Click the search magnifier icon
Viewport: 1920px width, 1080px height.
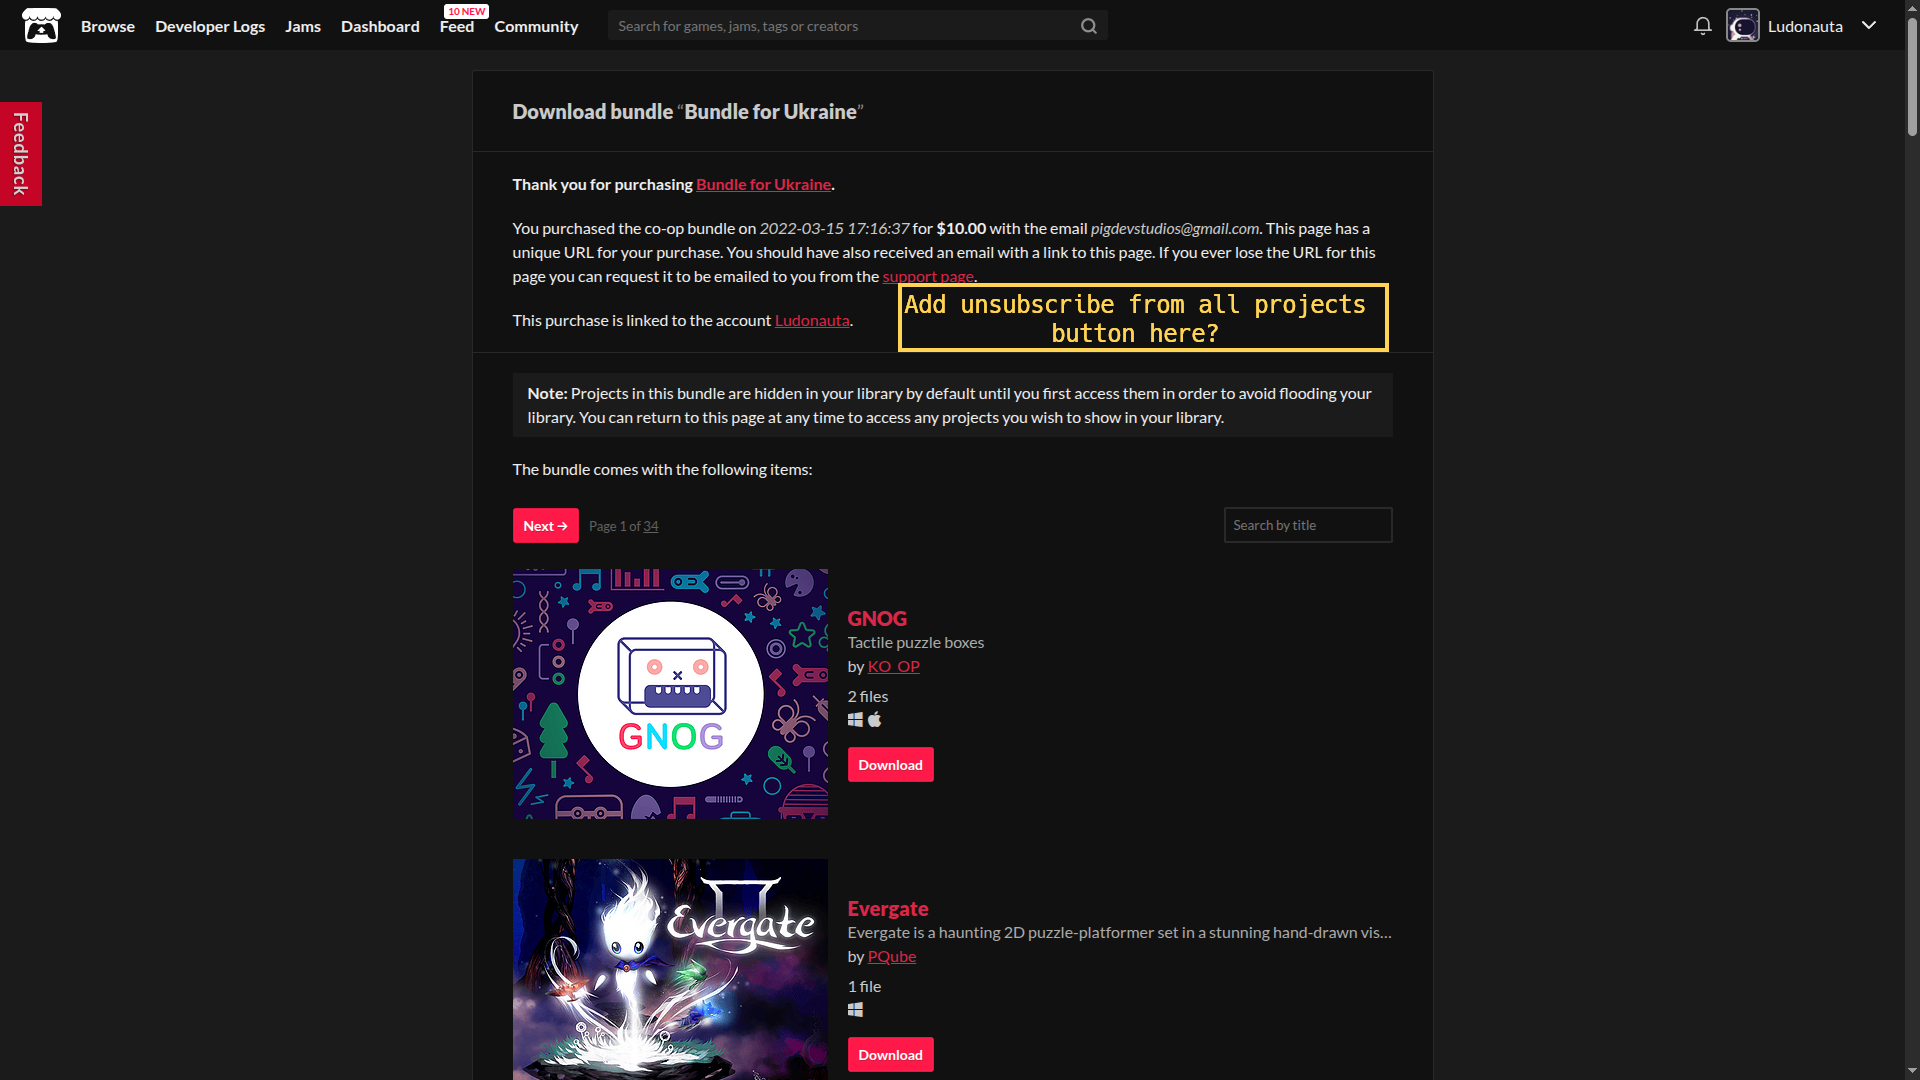(x=1089, y=26)
